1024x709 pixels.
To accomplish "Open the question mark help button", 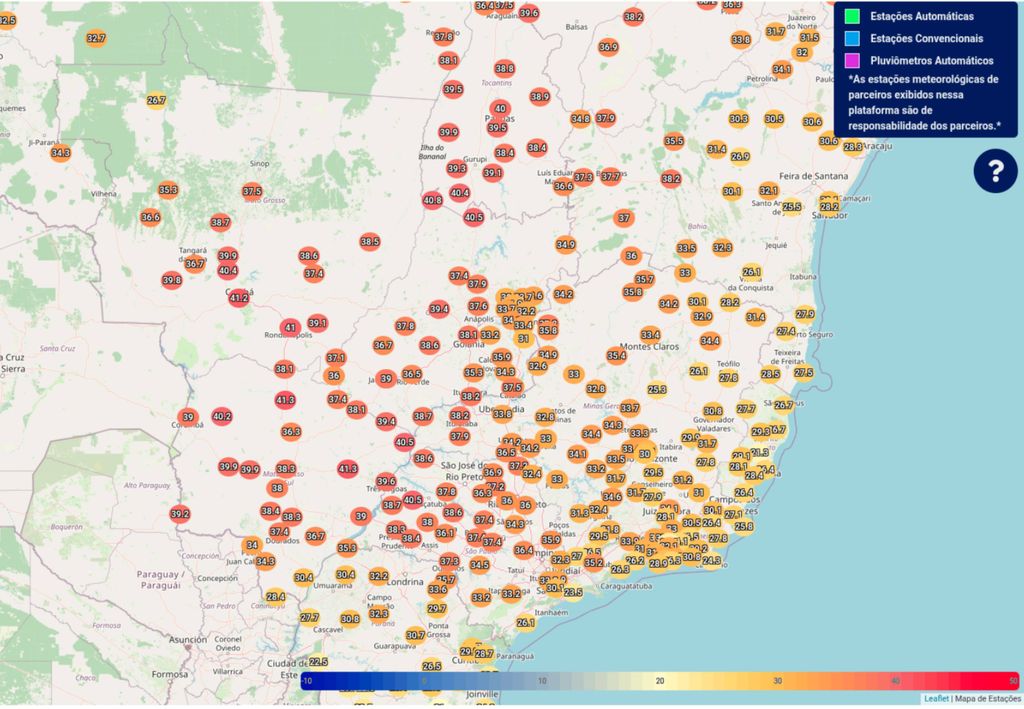I will [x=995, y=172].
